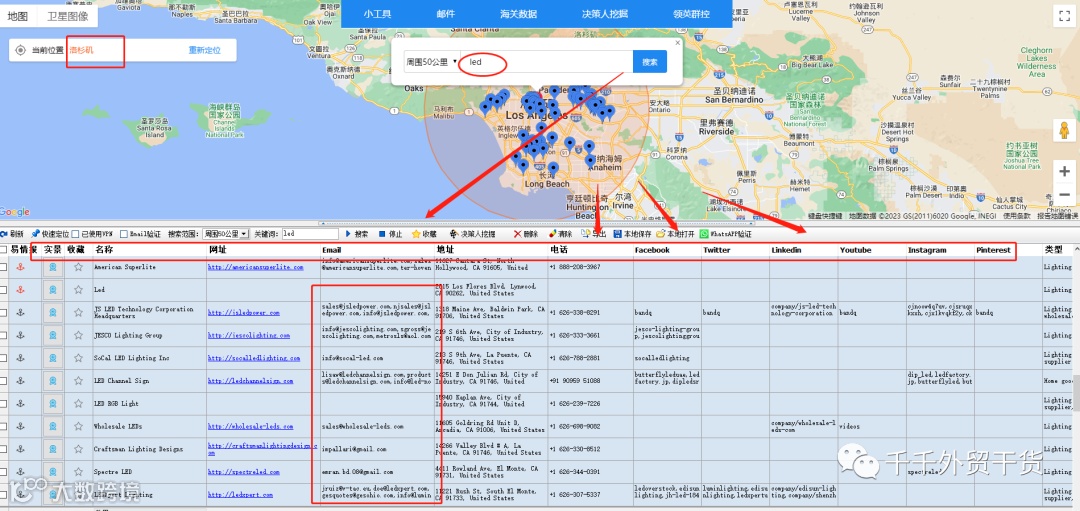The width and height of the screenshot is (1080, 511).
Task: Check the JS LED Technology Corporation row checkbox
Action: pyautogui.click(x=3, y=313)
